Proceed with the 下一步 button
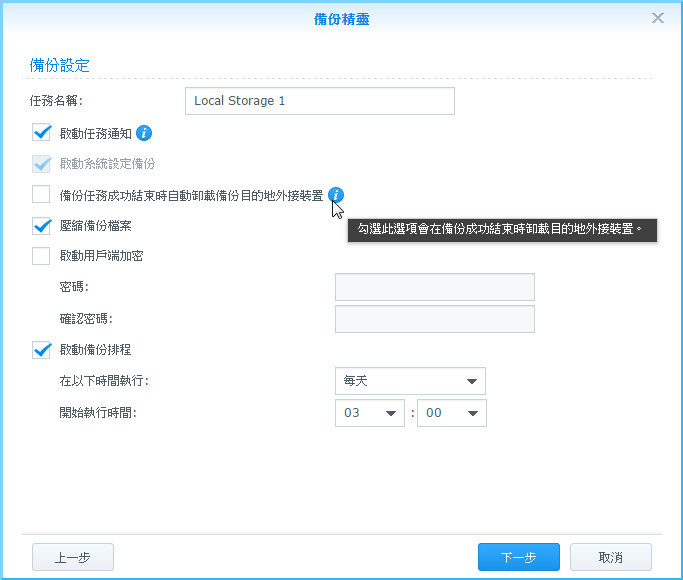 click(x=518, y=557)
